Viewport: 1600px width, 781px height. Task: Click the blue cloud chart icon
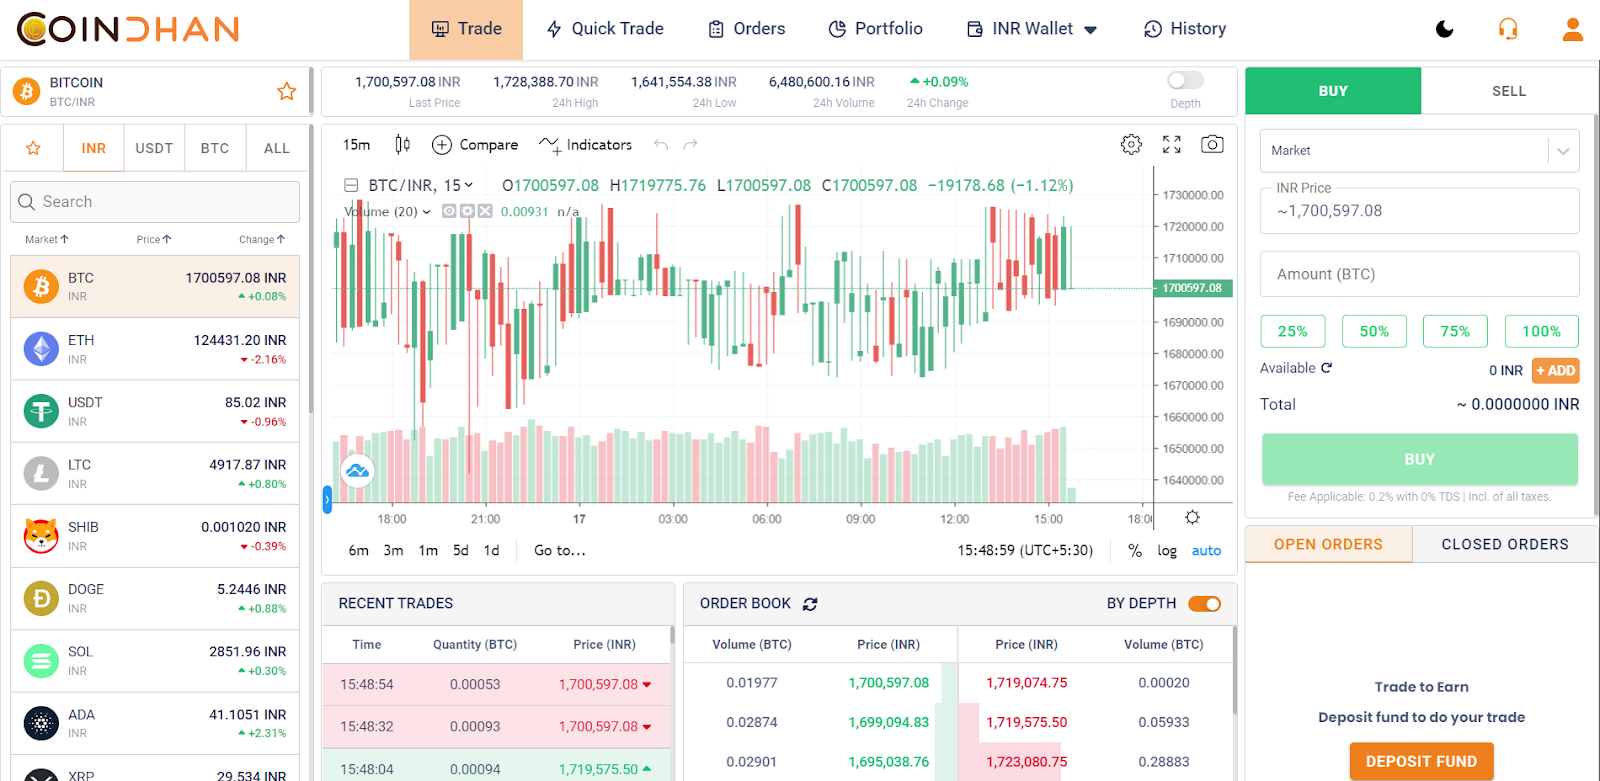click(x=357, y=470)
